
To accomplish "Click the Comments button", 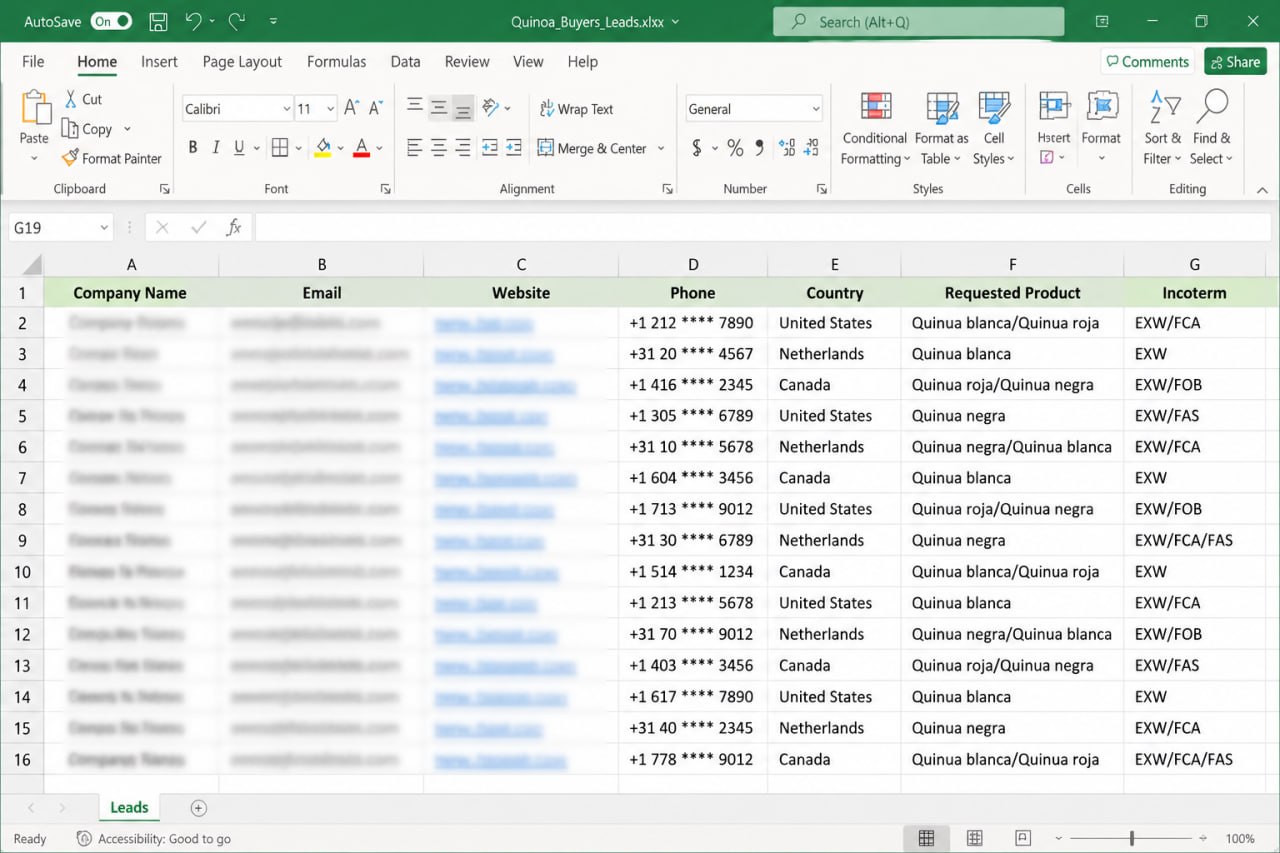I will (x=1147, y=62).
